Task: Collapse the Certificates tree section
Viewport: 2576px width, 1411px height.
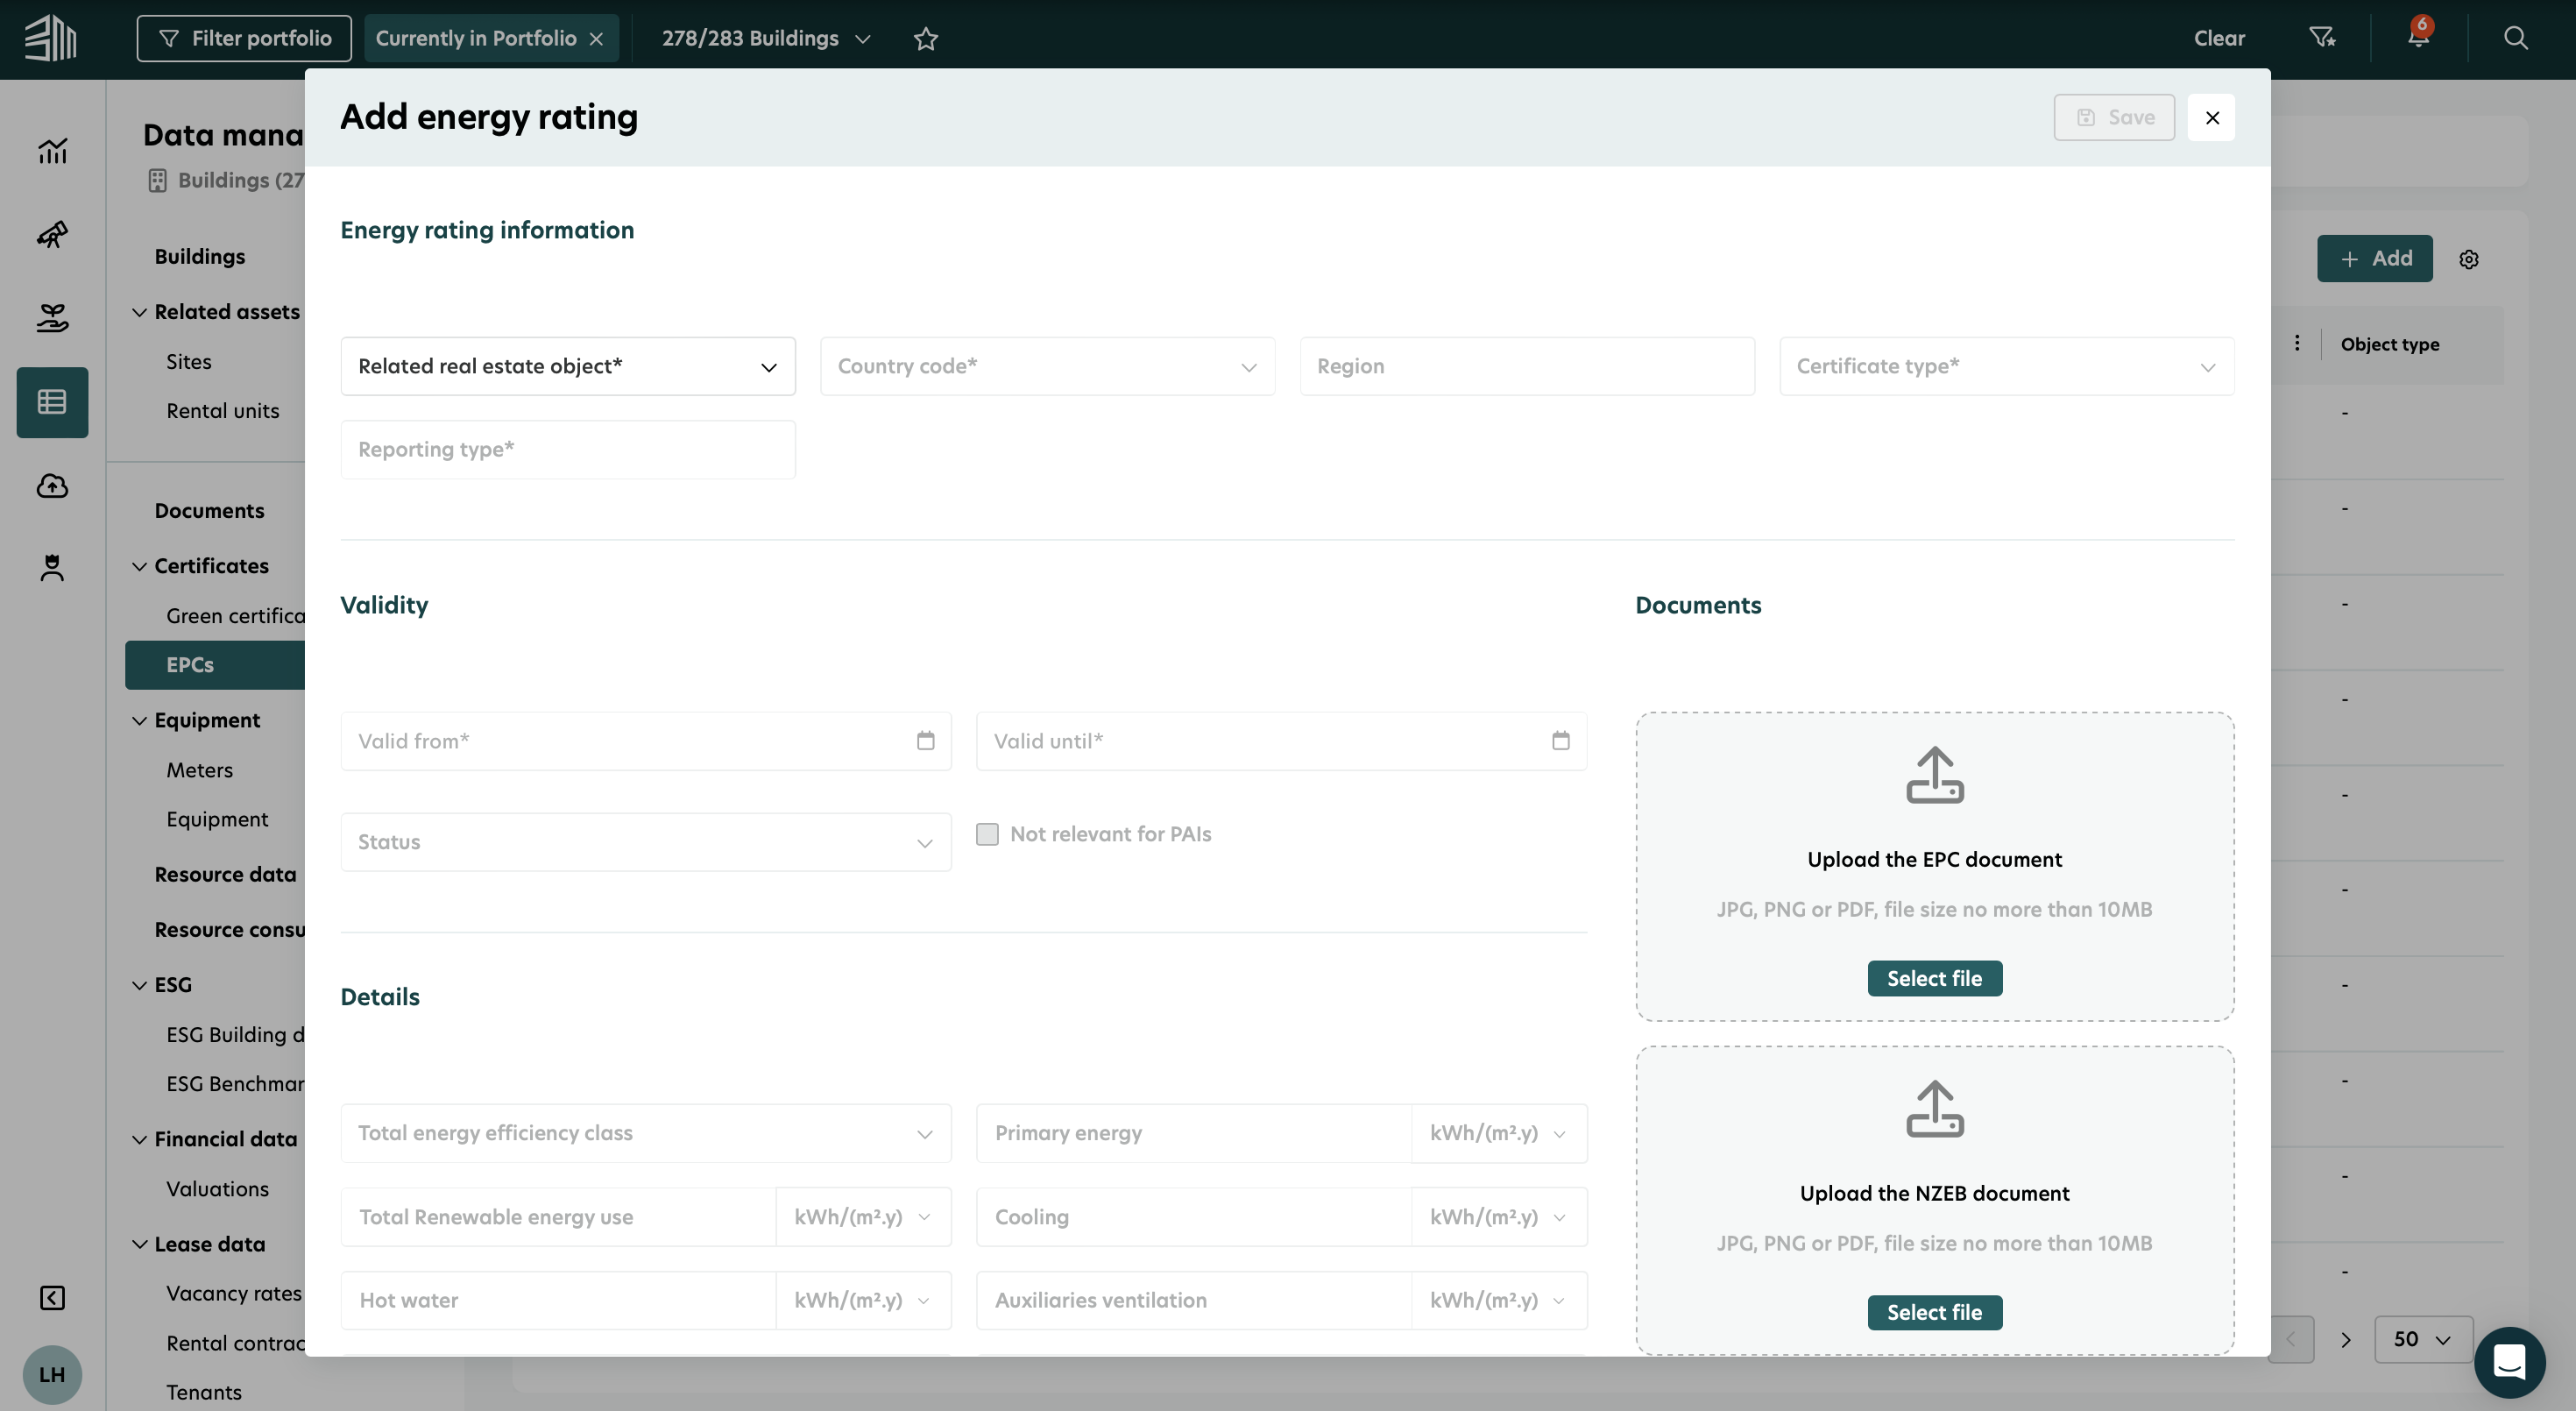Action: pyautogui.click(x=140, y=566)
